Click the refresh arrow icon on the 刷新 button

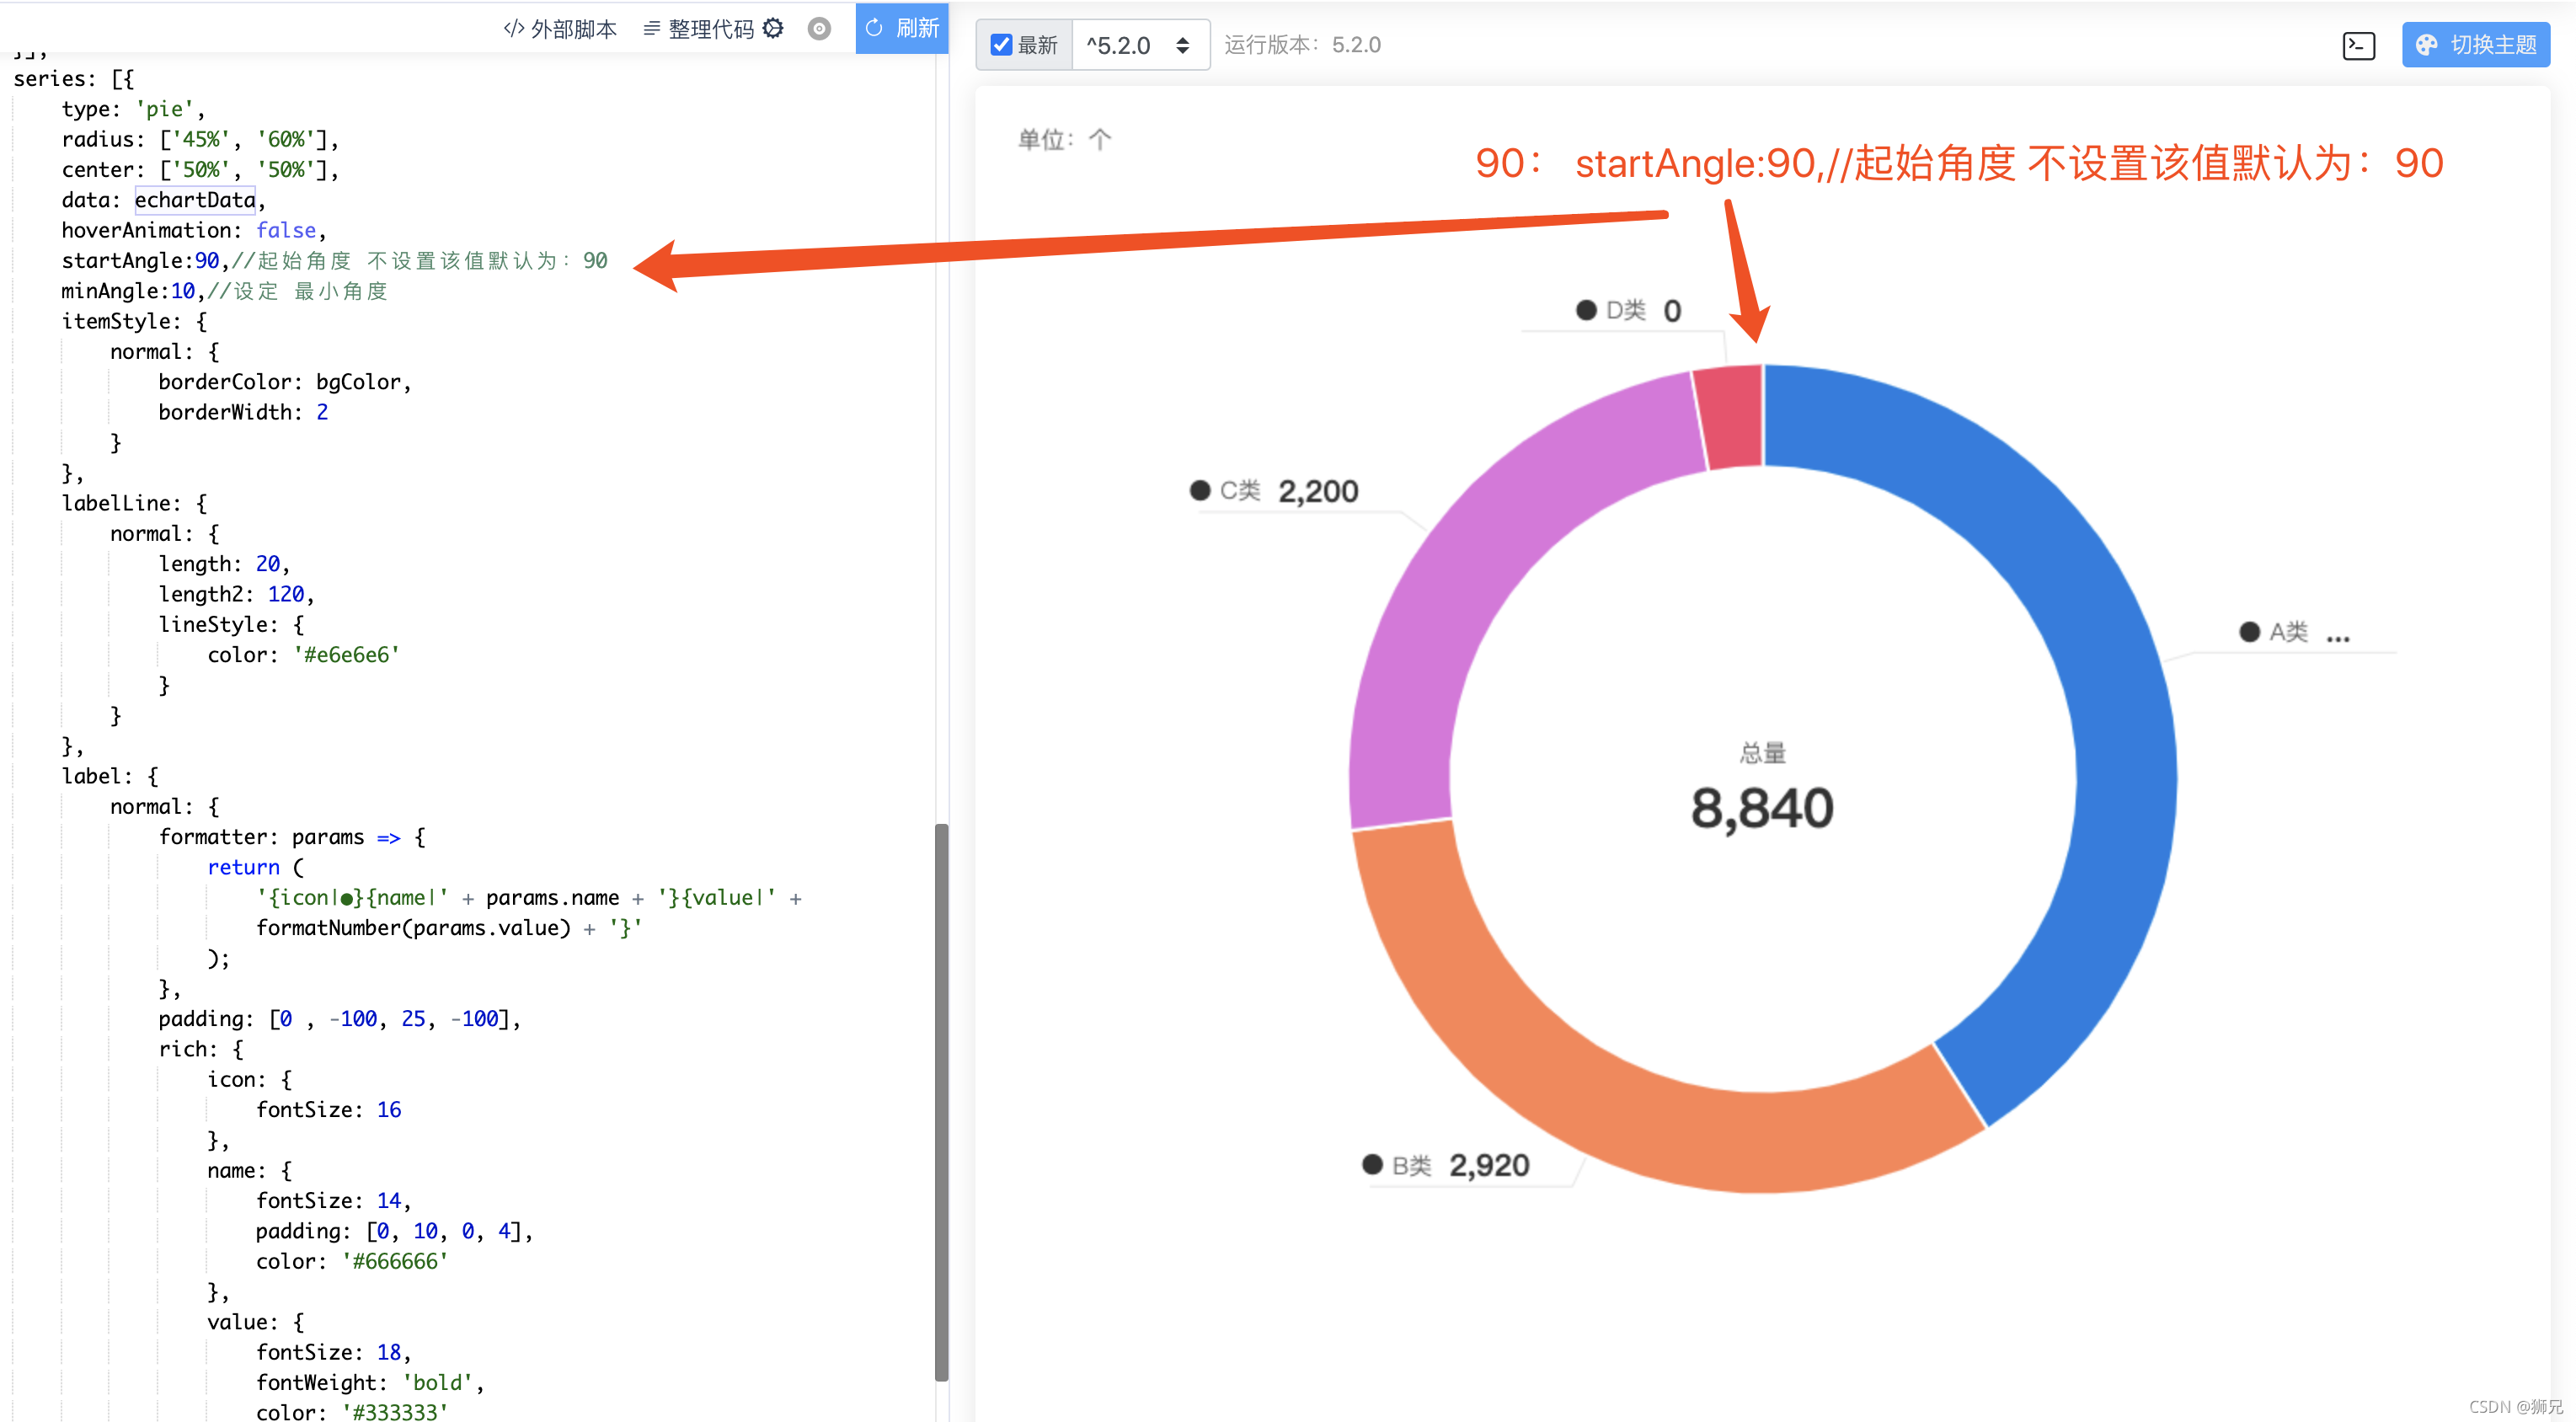[874, 28]
